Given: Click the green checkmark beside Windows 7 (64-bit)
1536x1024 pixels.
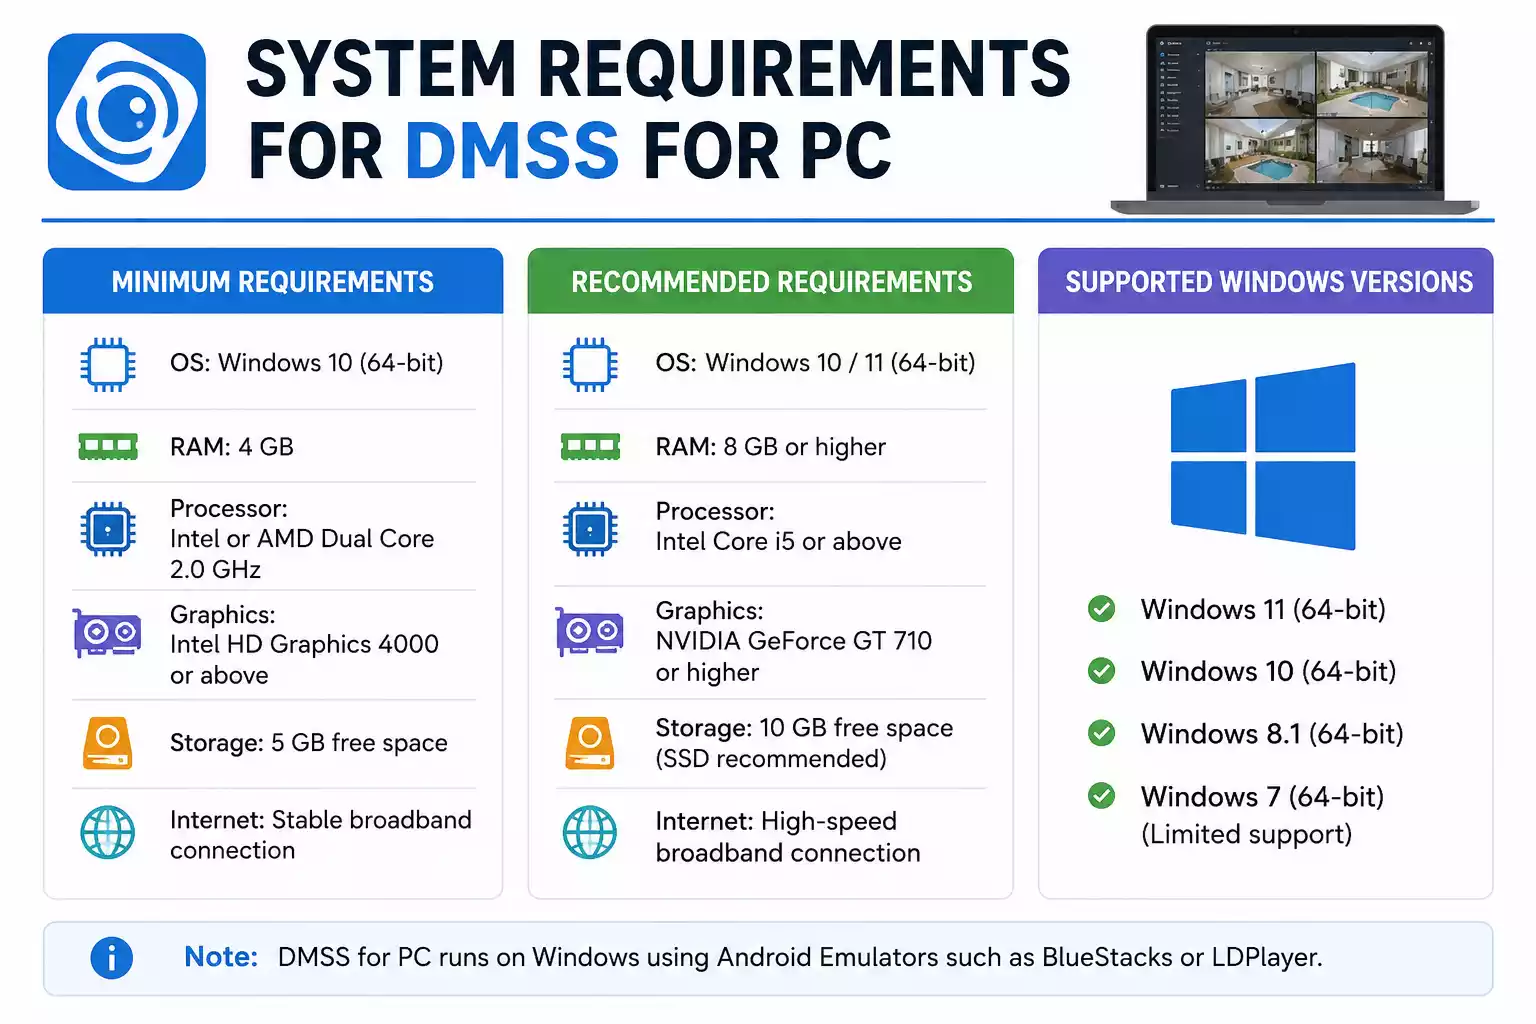Looking at the screenshot, I should coord(1102,796).
